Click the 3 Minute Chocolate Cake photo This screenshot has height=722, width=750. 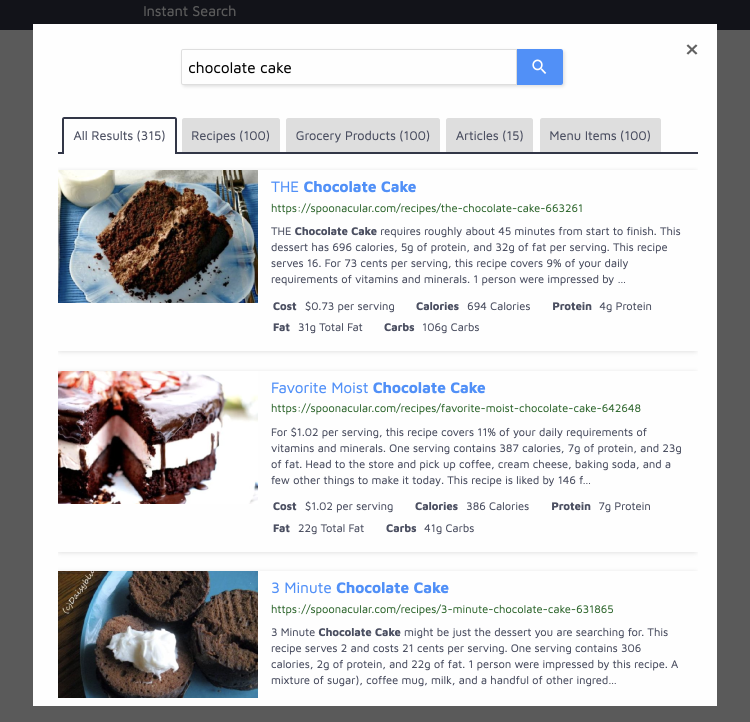pyautogui.click(x=158, y=634)
